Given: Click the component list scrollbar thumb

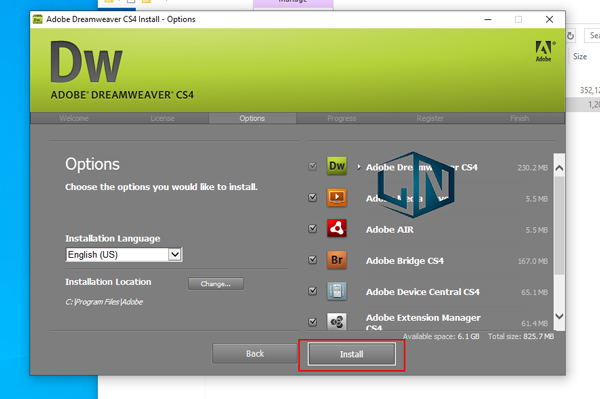Looking at the screenshot, I should [x=559, y=225].
